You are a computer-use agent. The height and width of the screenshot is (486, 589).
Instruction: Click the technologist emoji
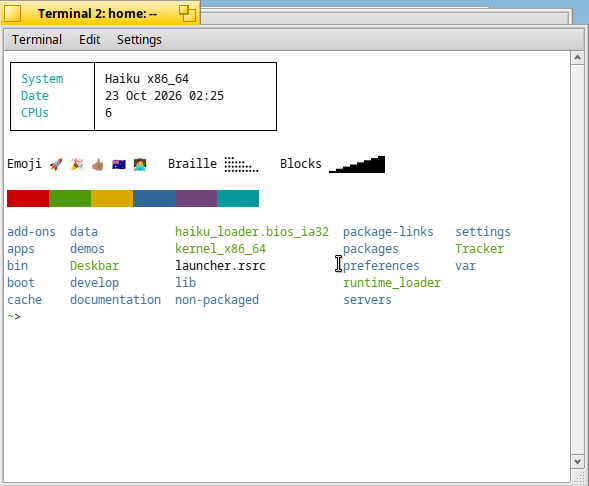[x=140, y=164]
